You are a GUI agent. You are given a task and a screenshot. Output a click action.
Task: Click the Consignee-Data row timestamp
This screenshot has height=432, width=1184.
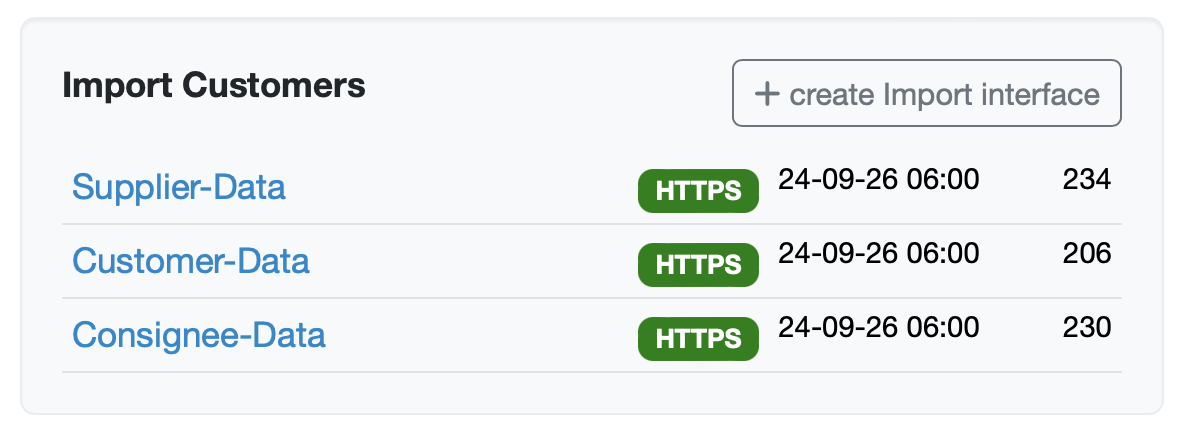[x=878, y=328]
